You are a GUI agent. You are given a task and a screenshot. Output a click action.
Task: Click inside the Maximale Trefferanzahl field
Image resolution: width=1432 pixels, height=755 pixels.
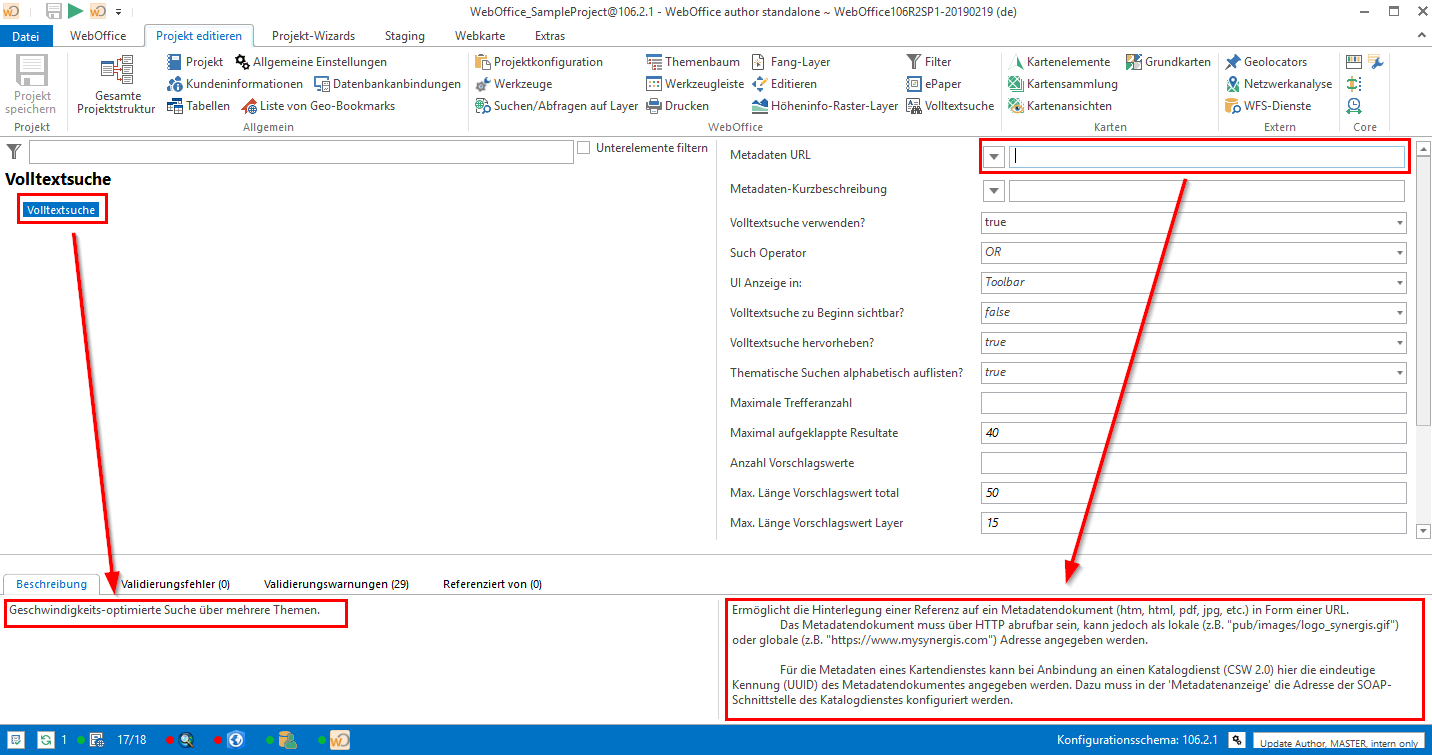(1190, 402)
